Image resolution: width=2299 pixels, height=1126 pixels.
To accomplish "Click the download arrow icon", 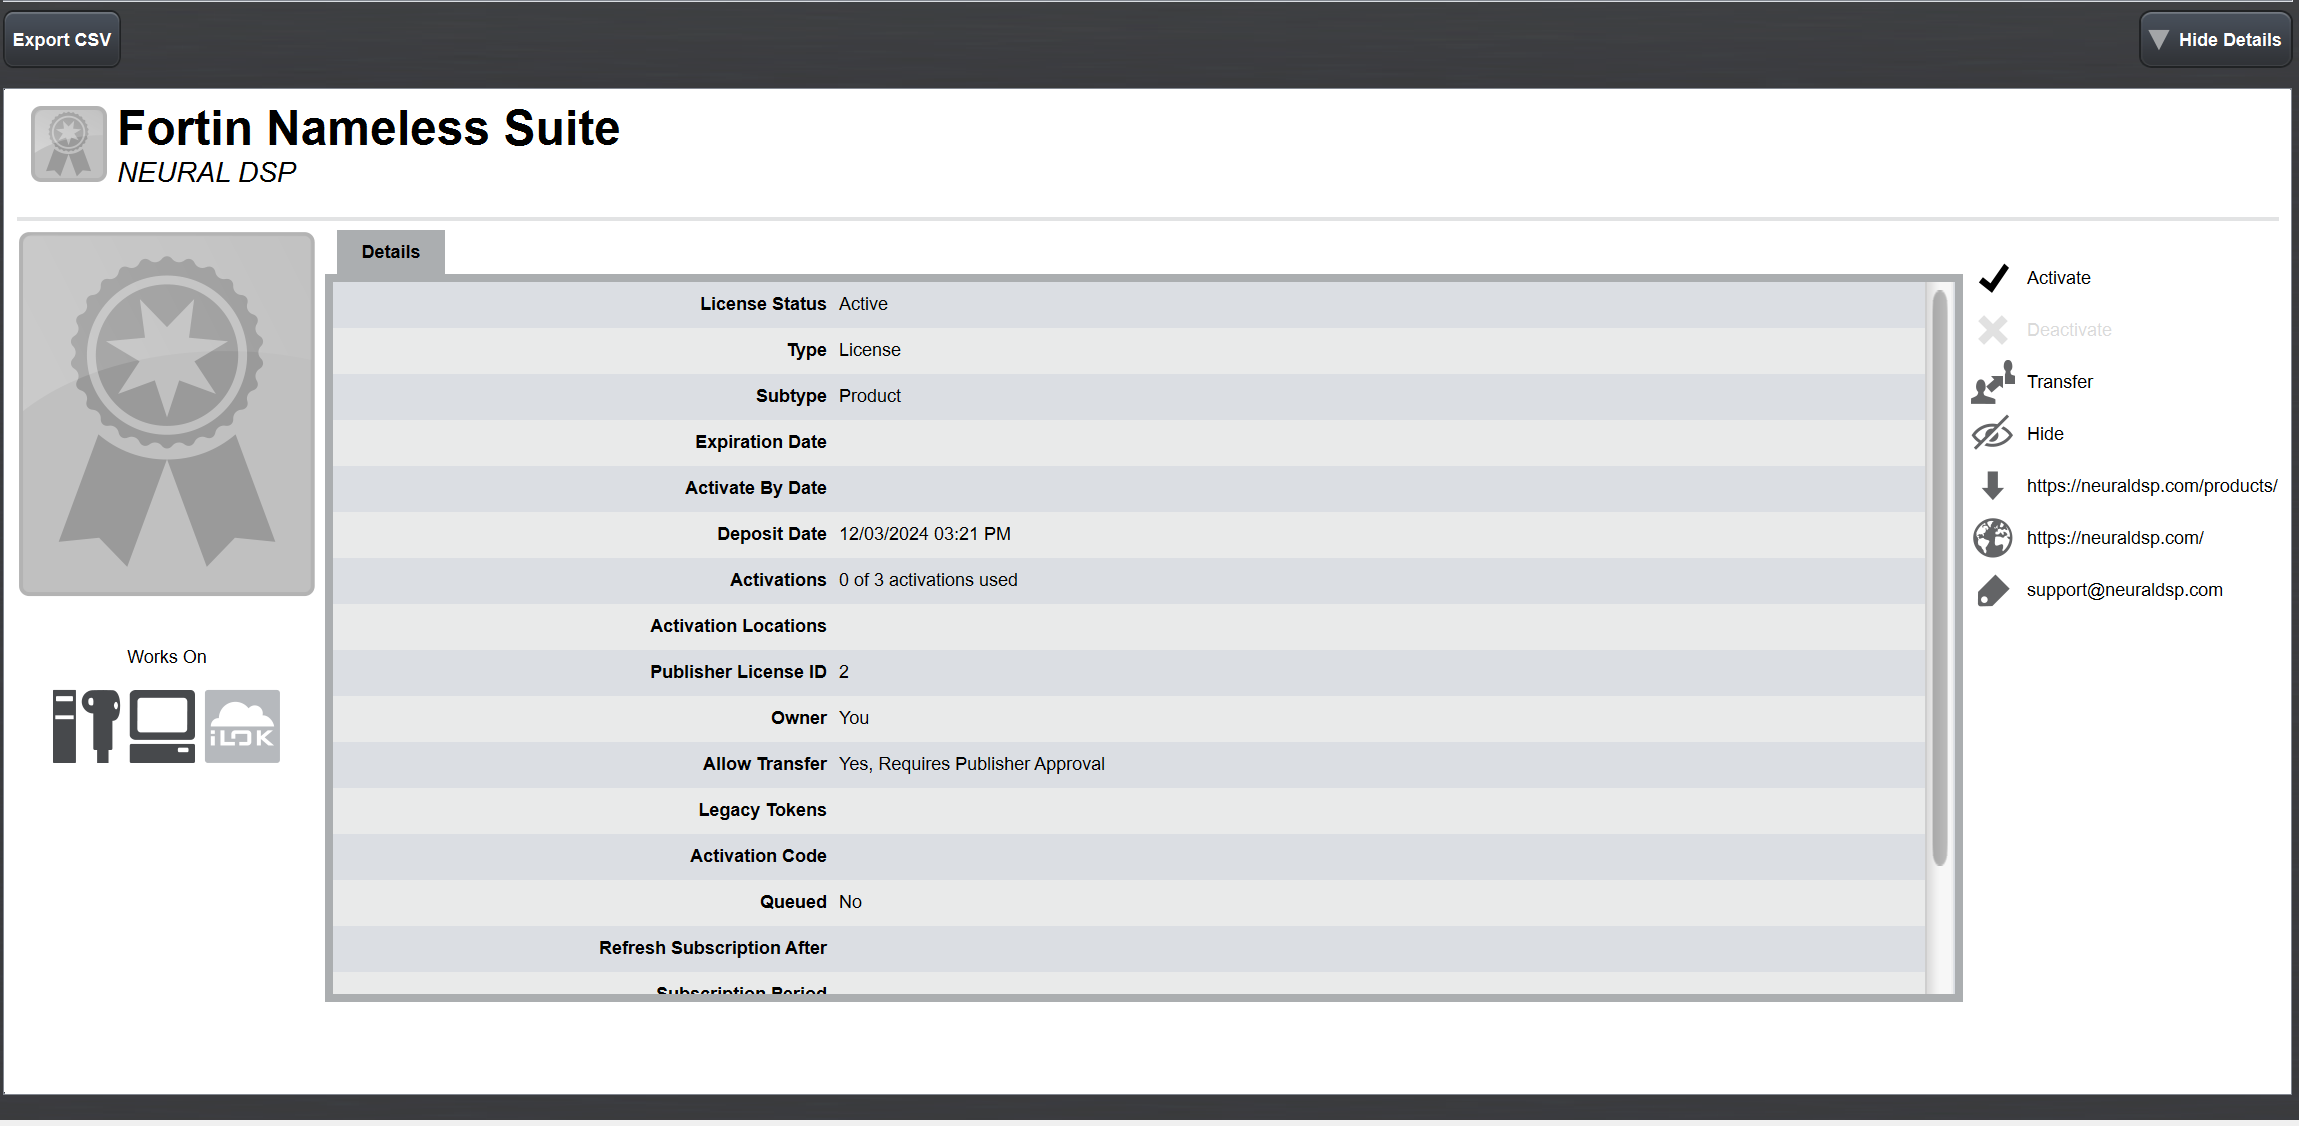I will (1992, 486).
